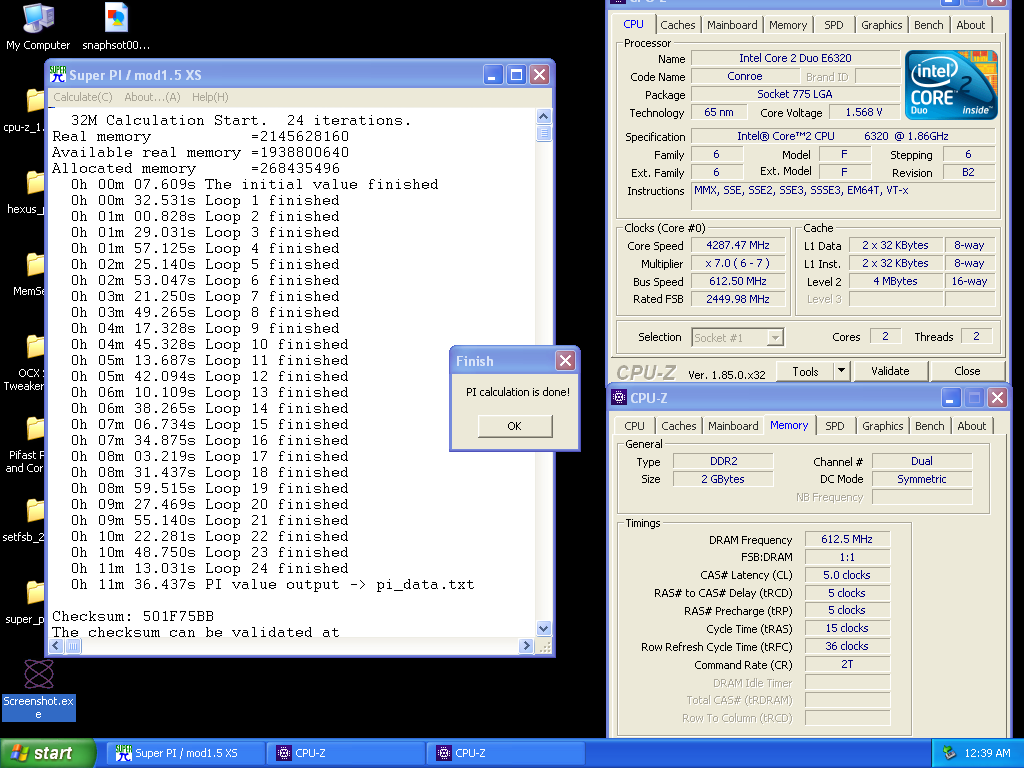Screen dimensions: 1024x768
Task: Open the MemSet desktop folder
Action: 27,274
